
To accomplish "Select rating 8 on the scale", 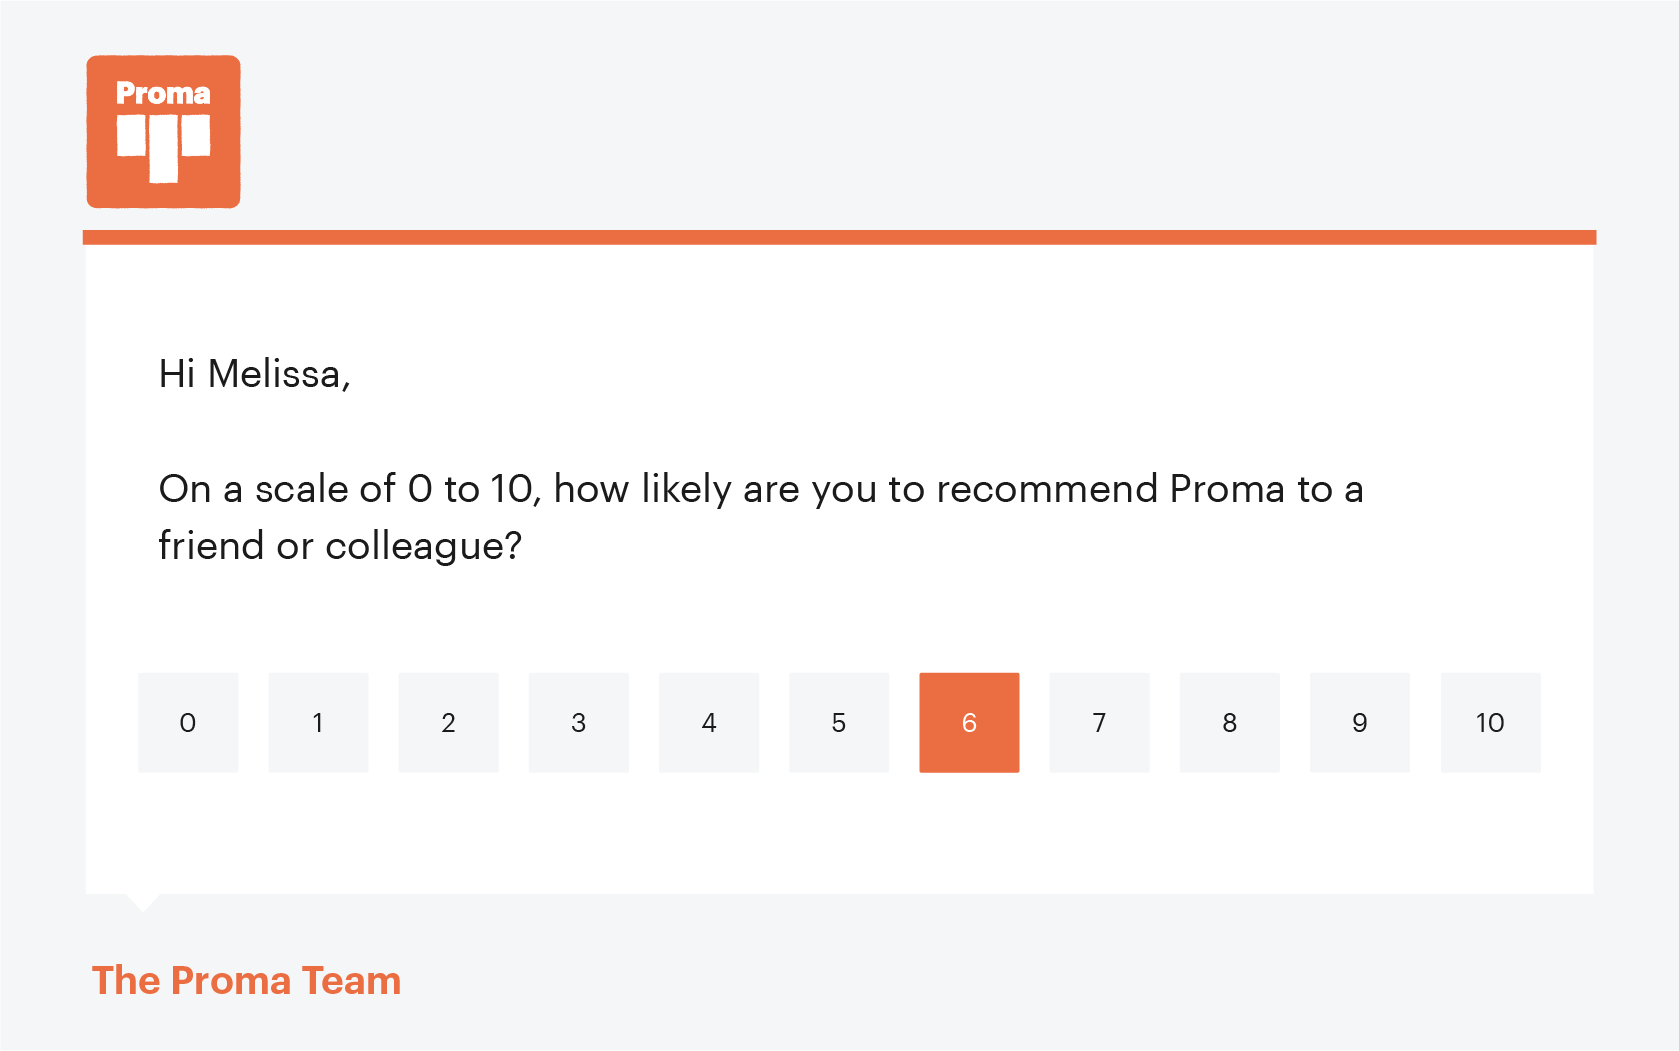I will click(1229, 722).
